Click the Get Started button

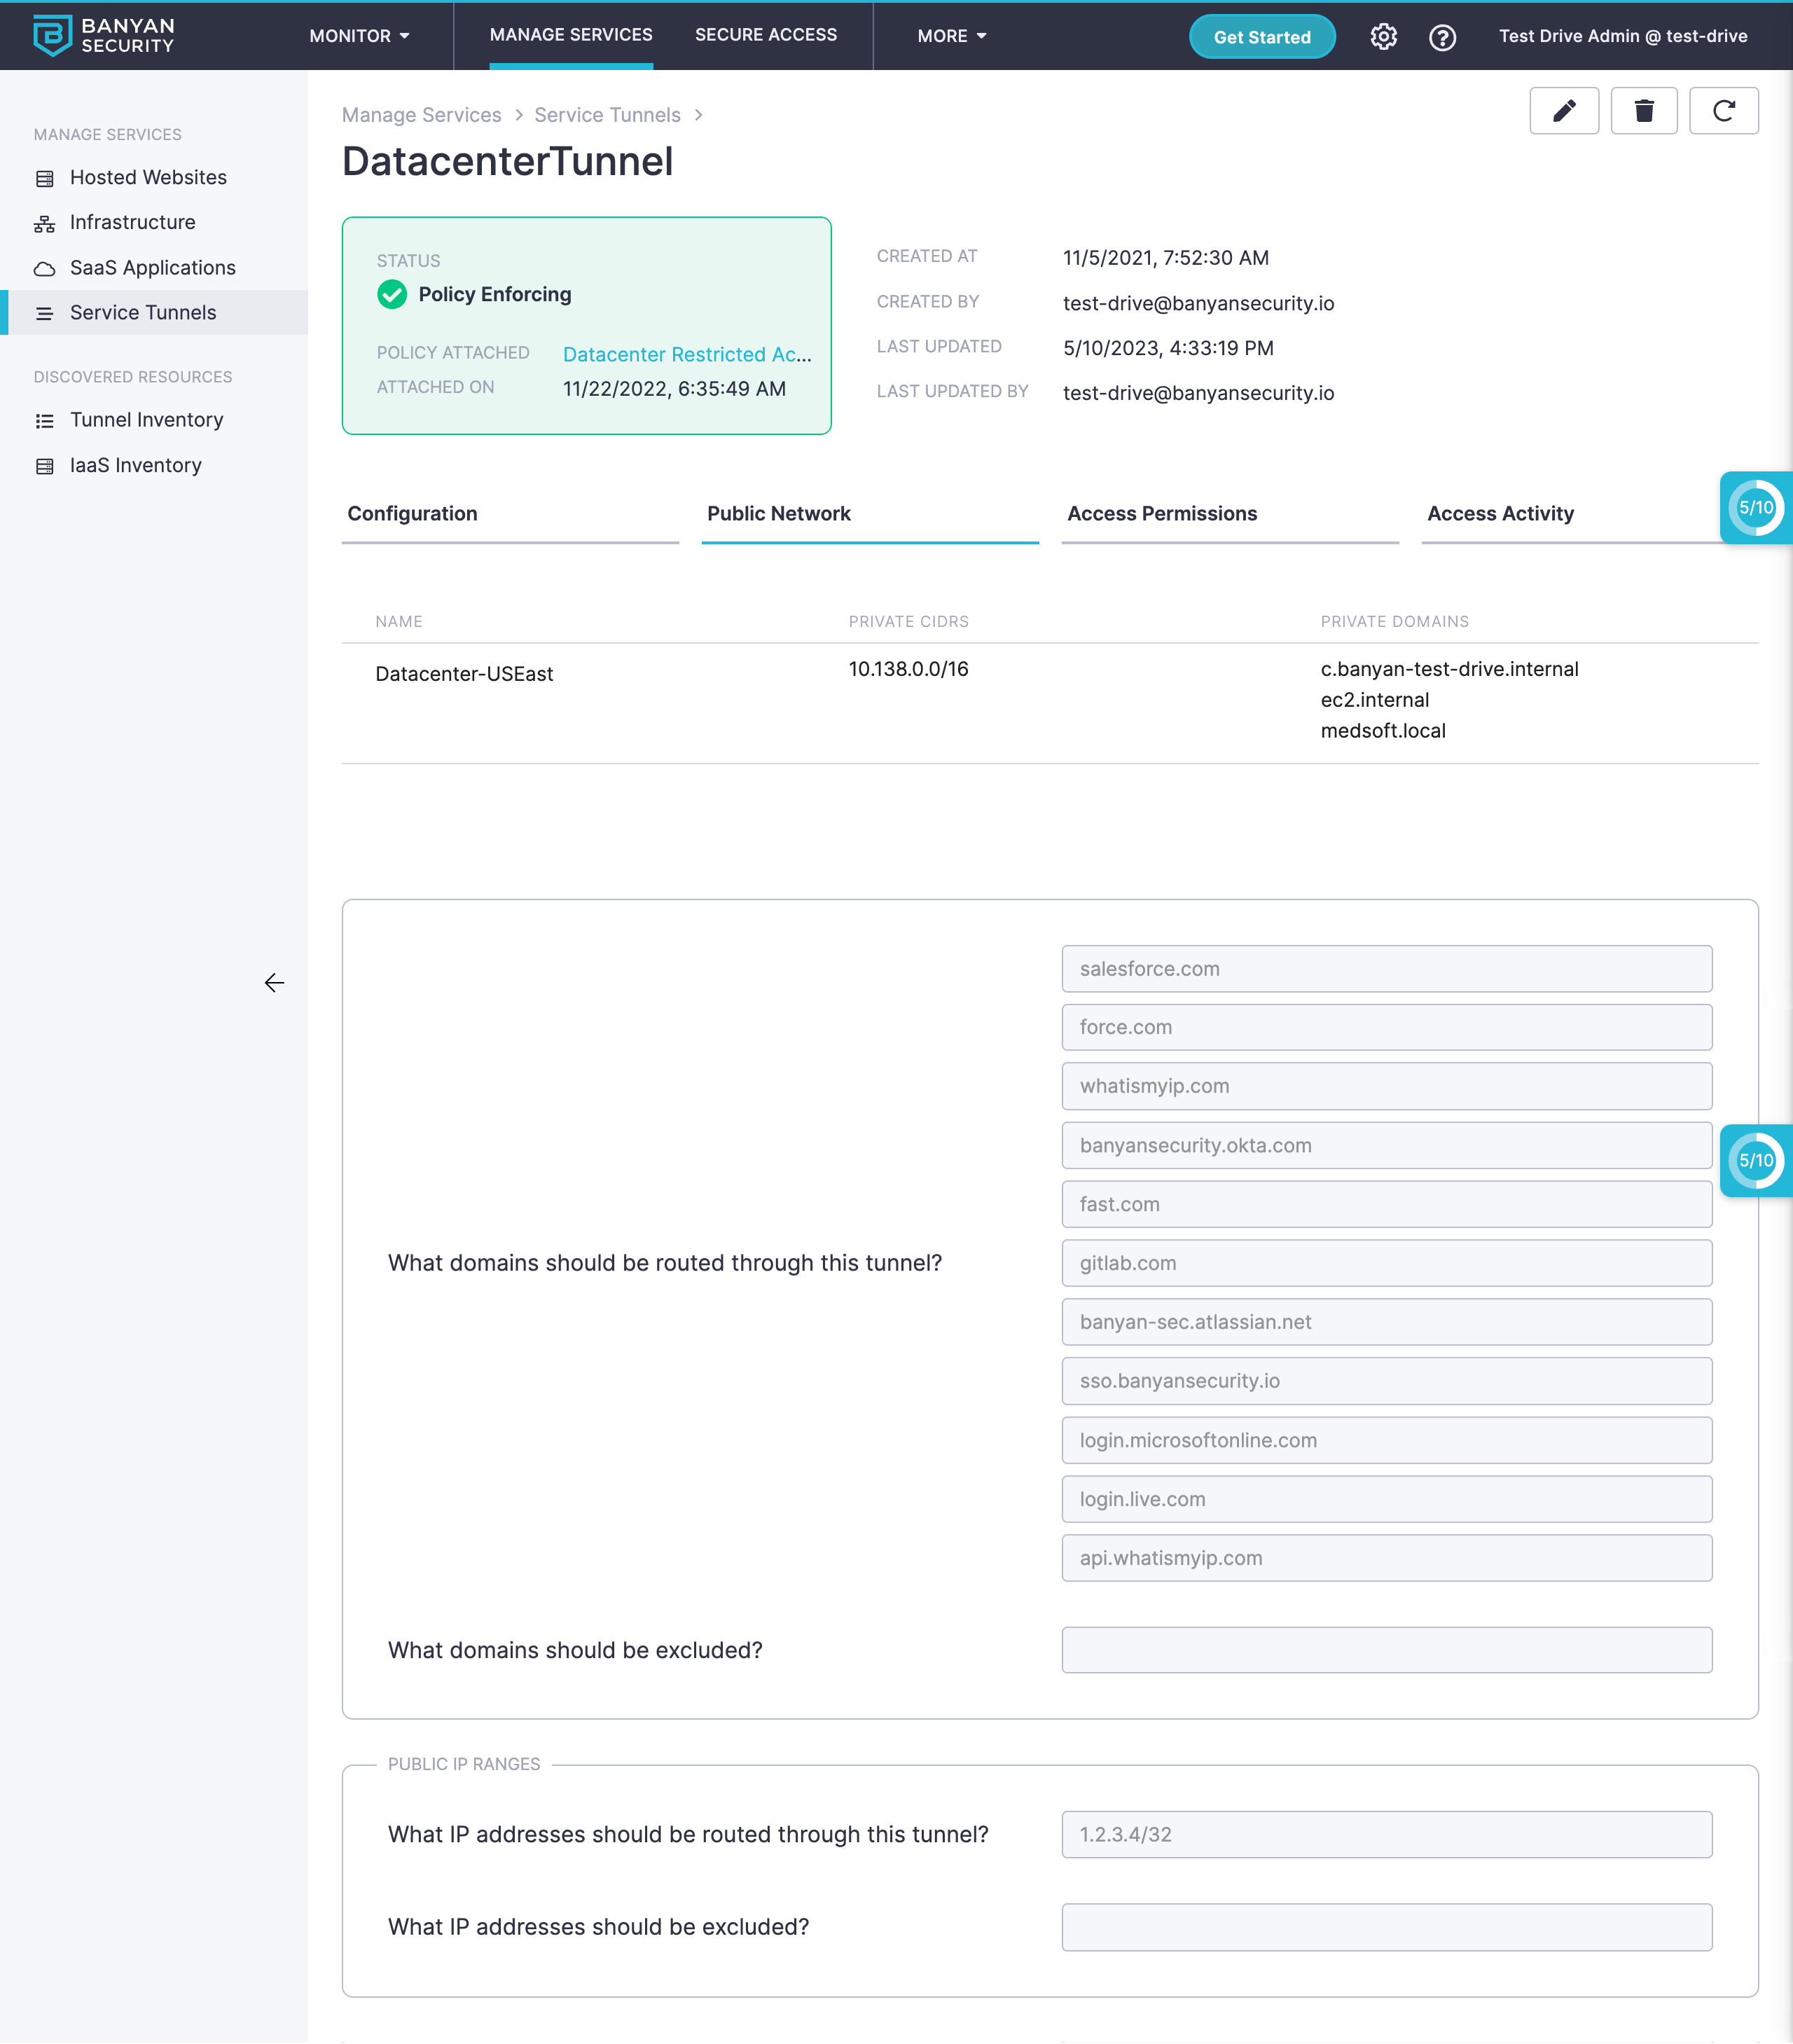click(x=1261, y=37)
